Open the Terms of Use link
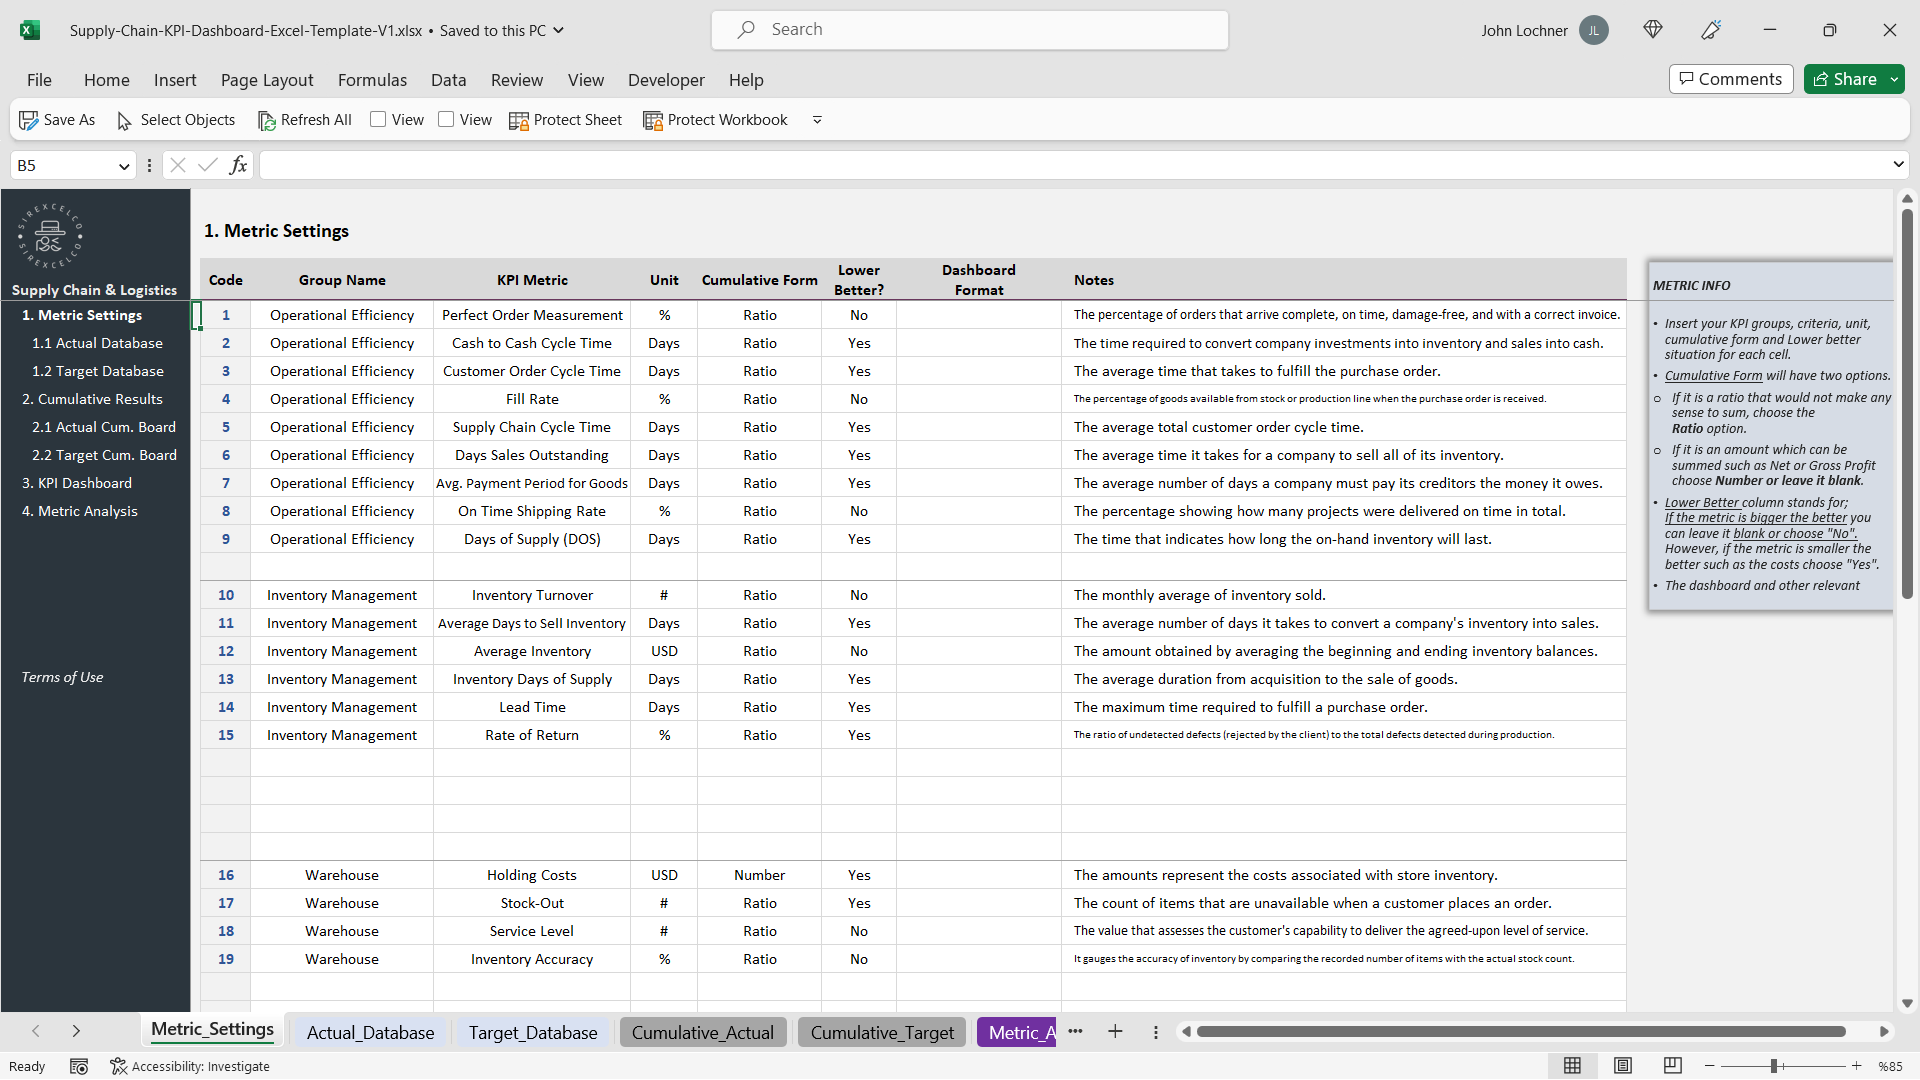Screen dimensions: 1920x1080 point(62,677)
